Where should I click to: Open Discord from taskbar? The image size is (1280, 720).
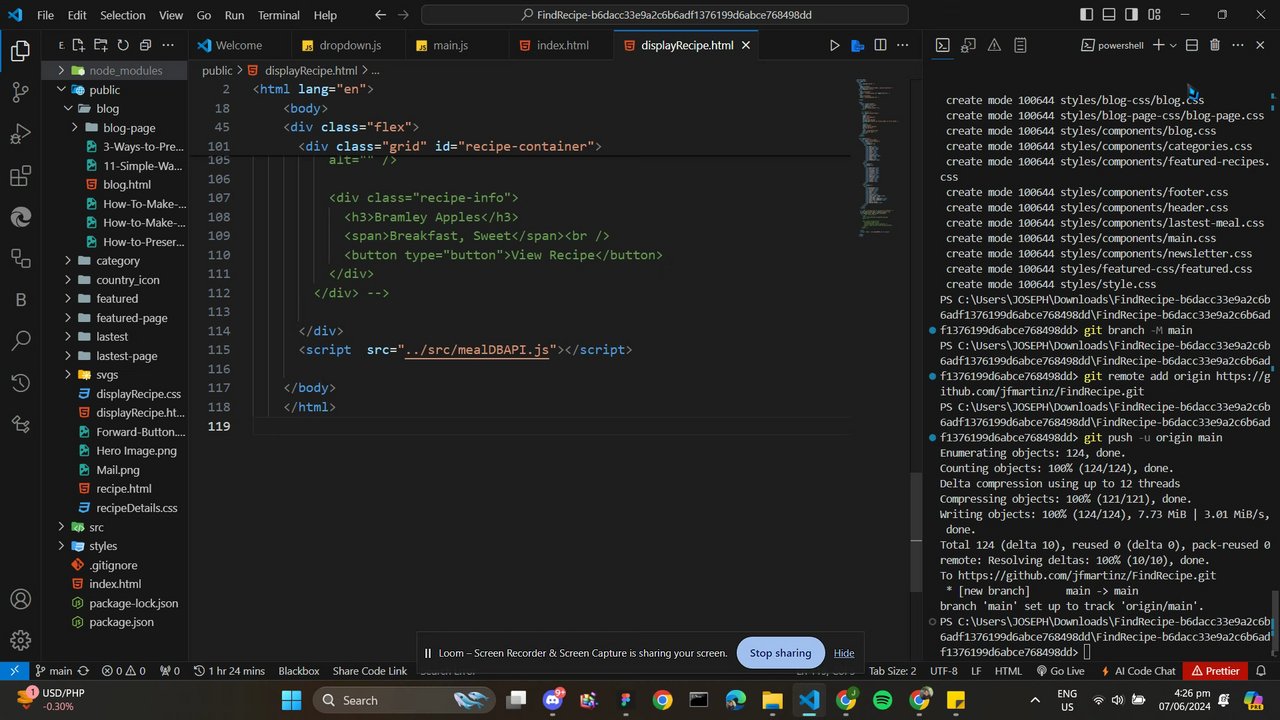coord(552,700)
